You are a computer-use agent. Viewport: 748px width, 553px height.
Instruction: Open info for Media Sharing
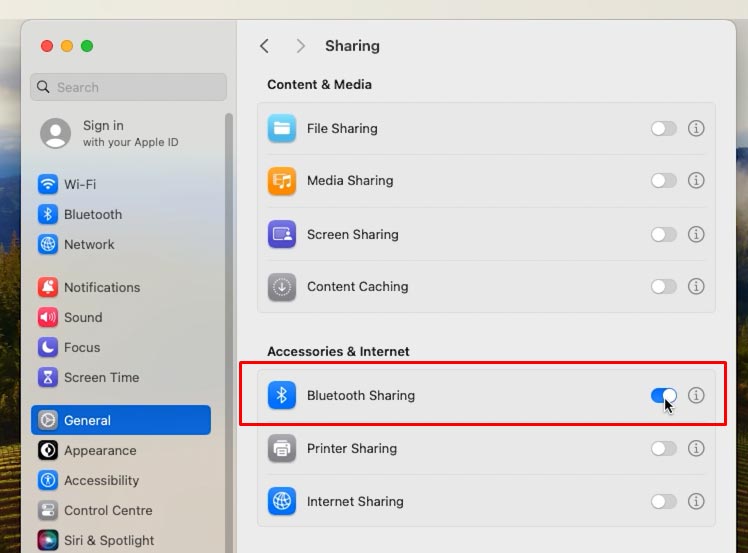696,180
